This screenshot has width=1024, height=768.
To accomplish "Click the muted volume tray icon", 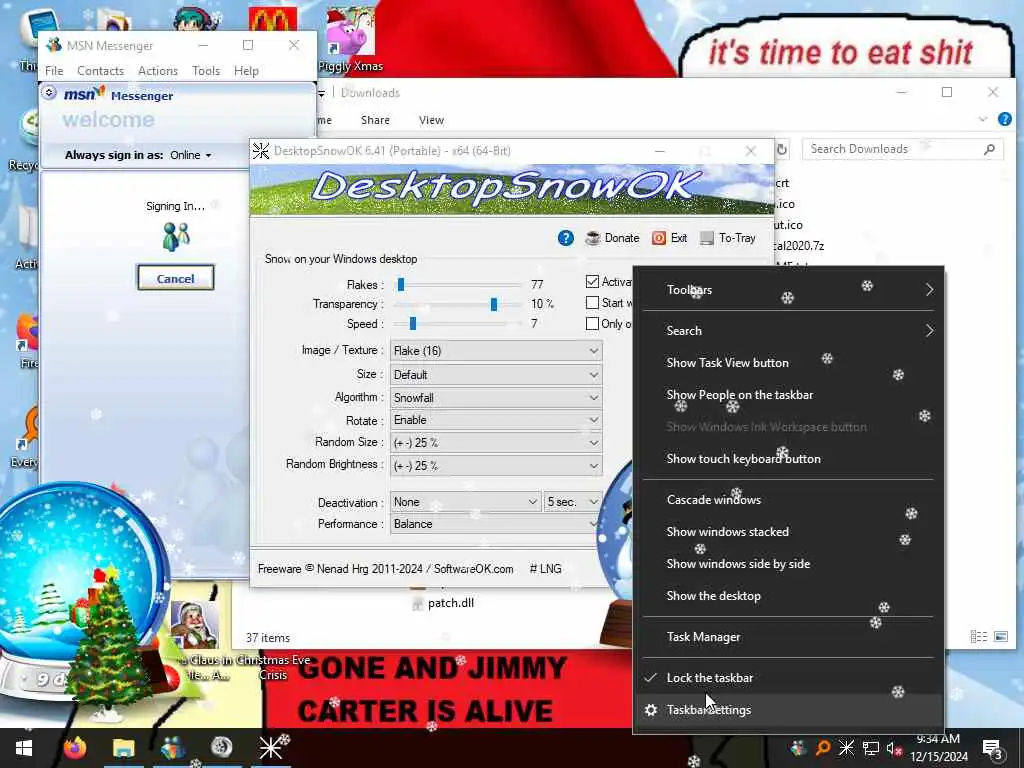I will tap(894, 748).
